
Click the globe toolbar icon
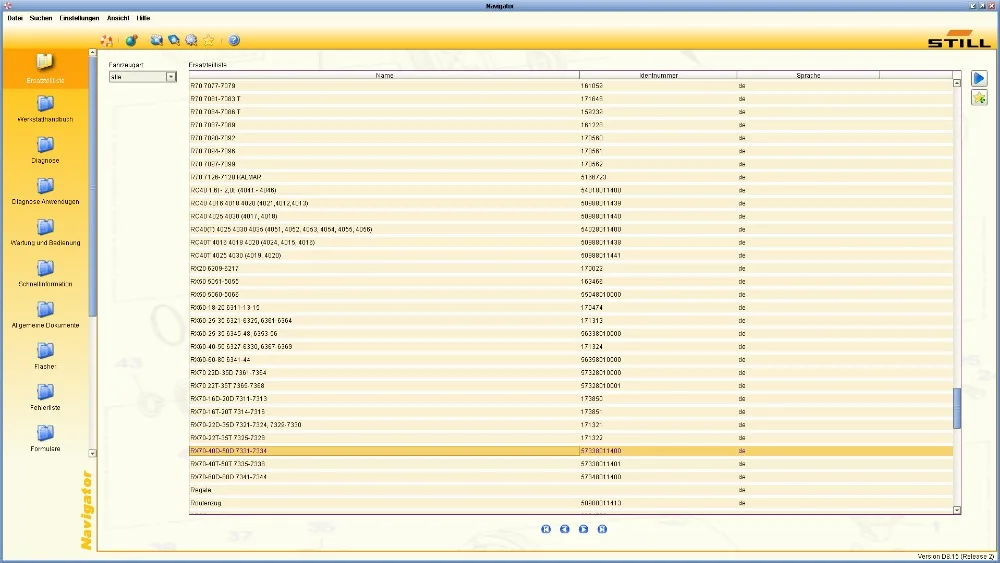tap(131, 40)
